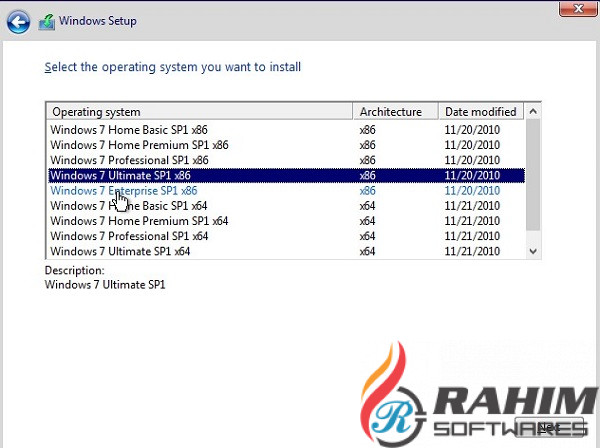Select Windows 7 Ultimate SP1 x86 row
600x448 pixels.
pyautogui.click(x=286, y=175)
